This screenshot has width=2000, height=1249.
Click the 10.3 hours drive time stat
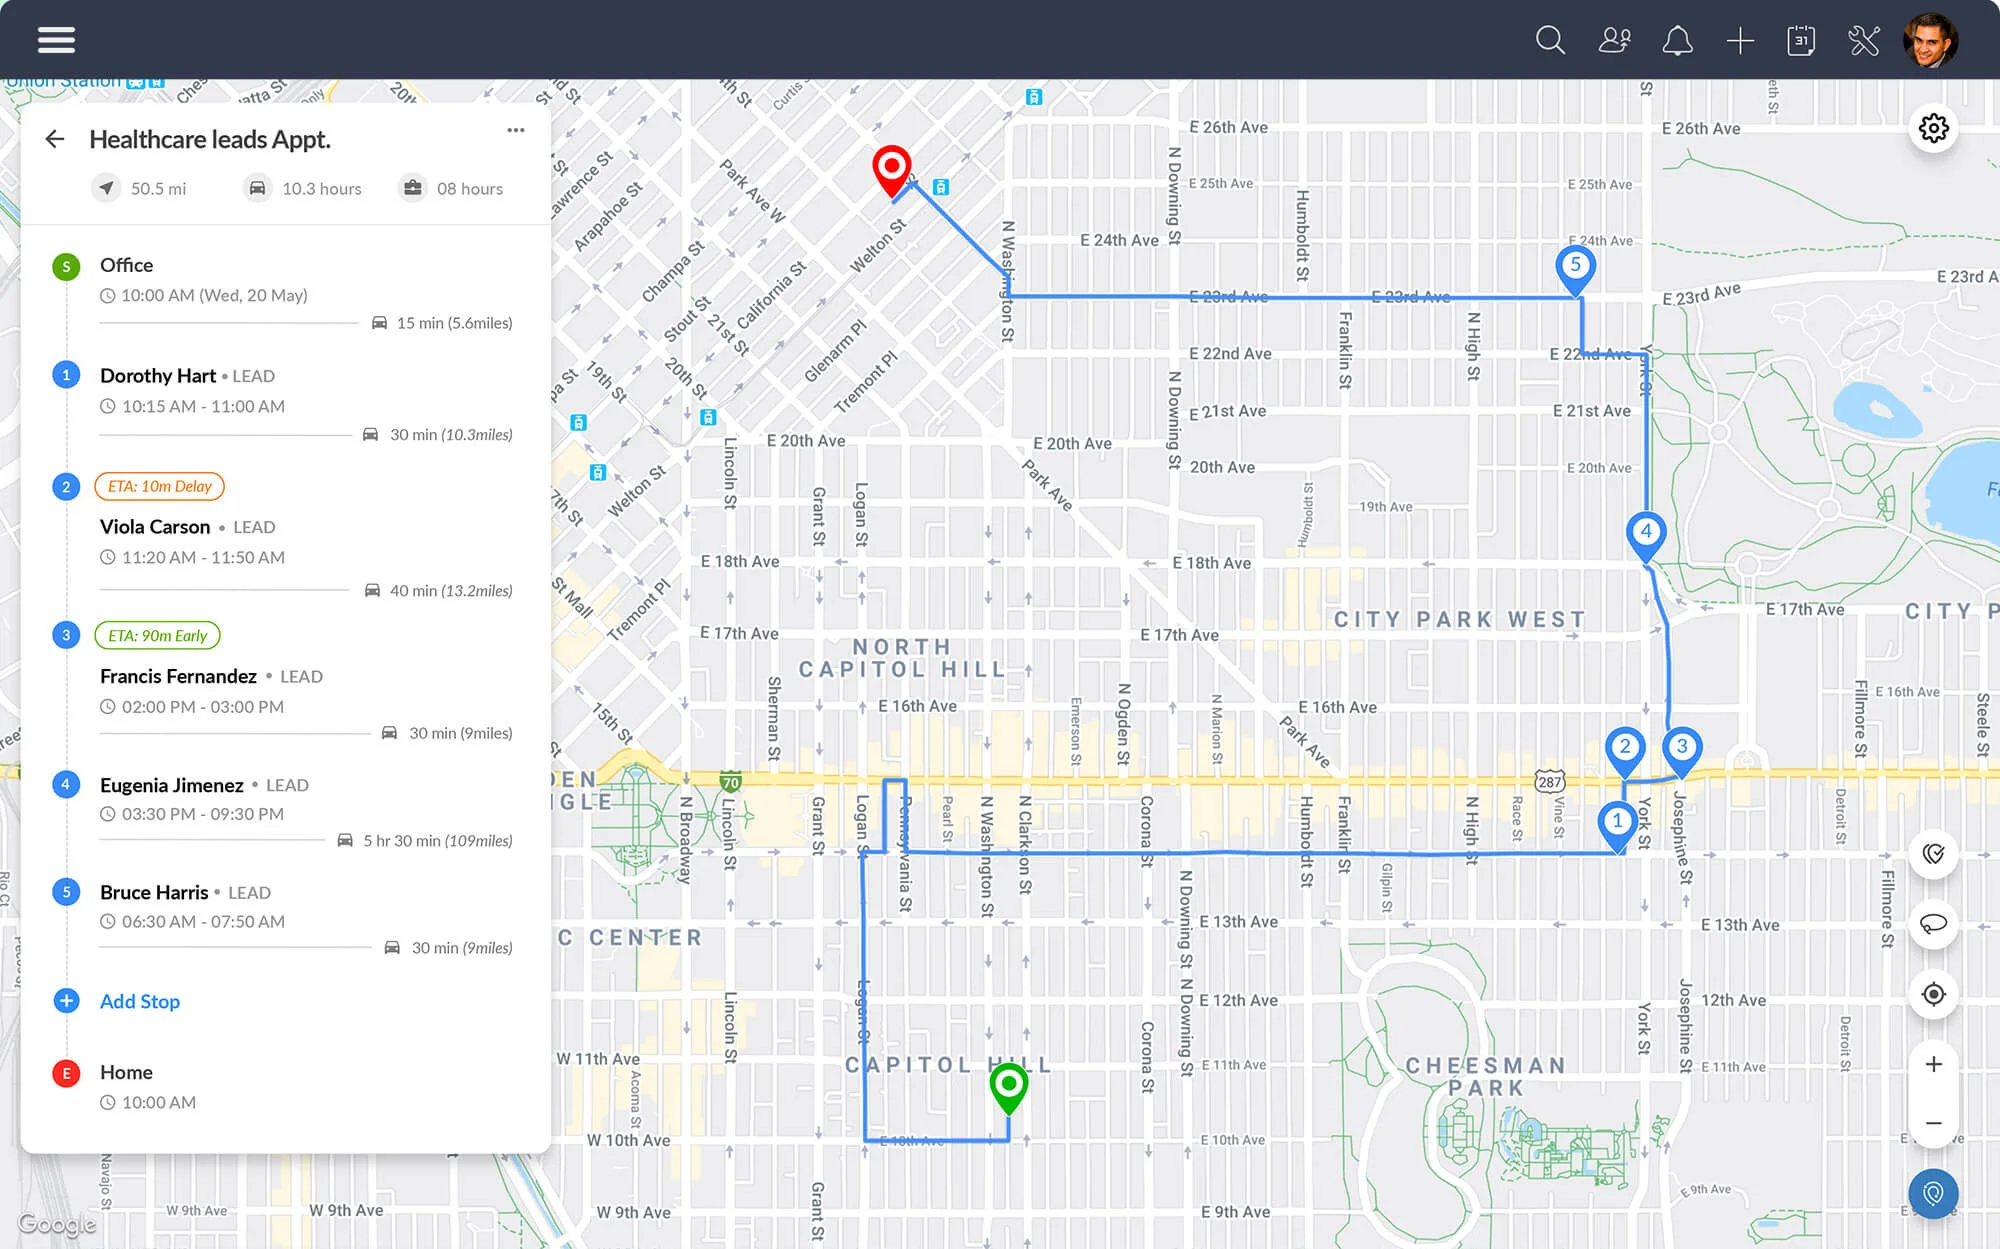tap(303, 188)
